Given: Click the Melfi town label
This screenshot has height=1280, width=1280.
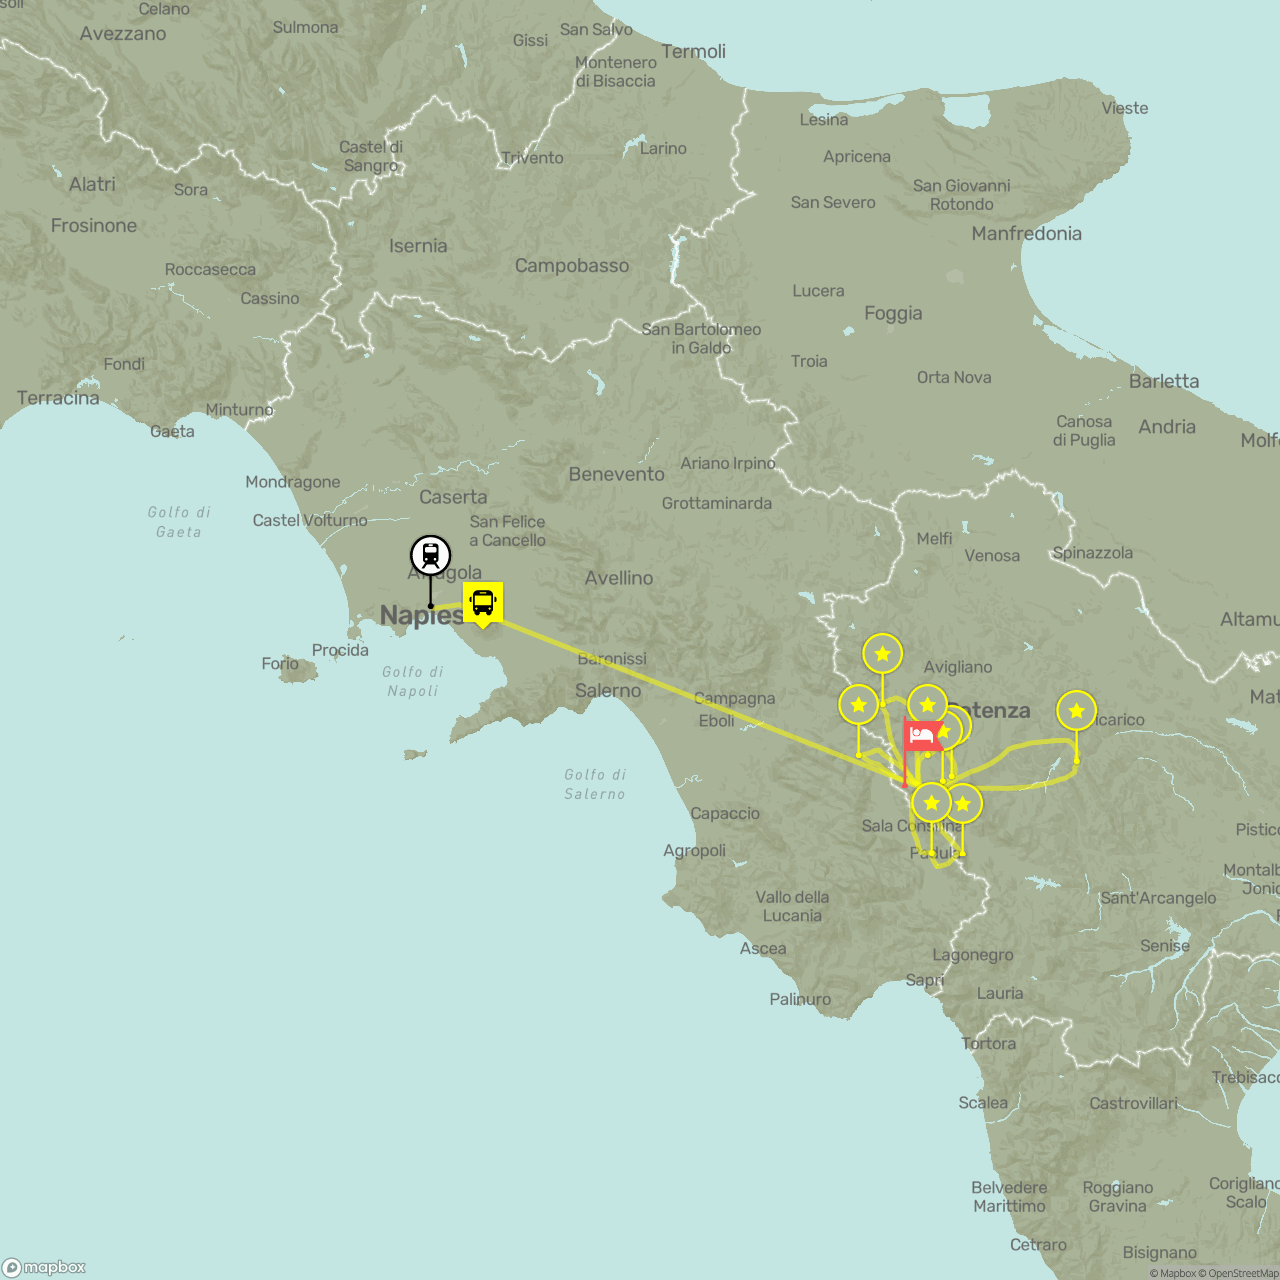Looking at the screenshot, I should [934, 539].
